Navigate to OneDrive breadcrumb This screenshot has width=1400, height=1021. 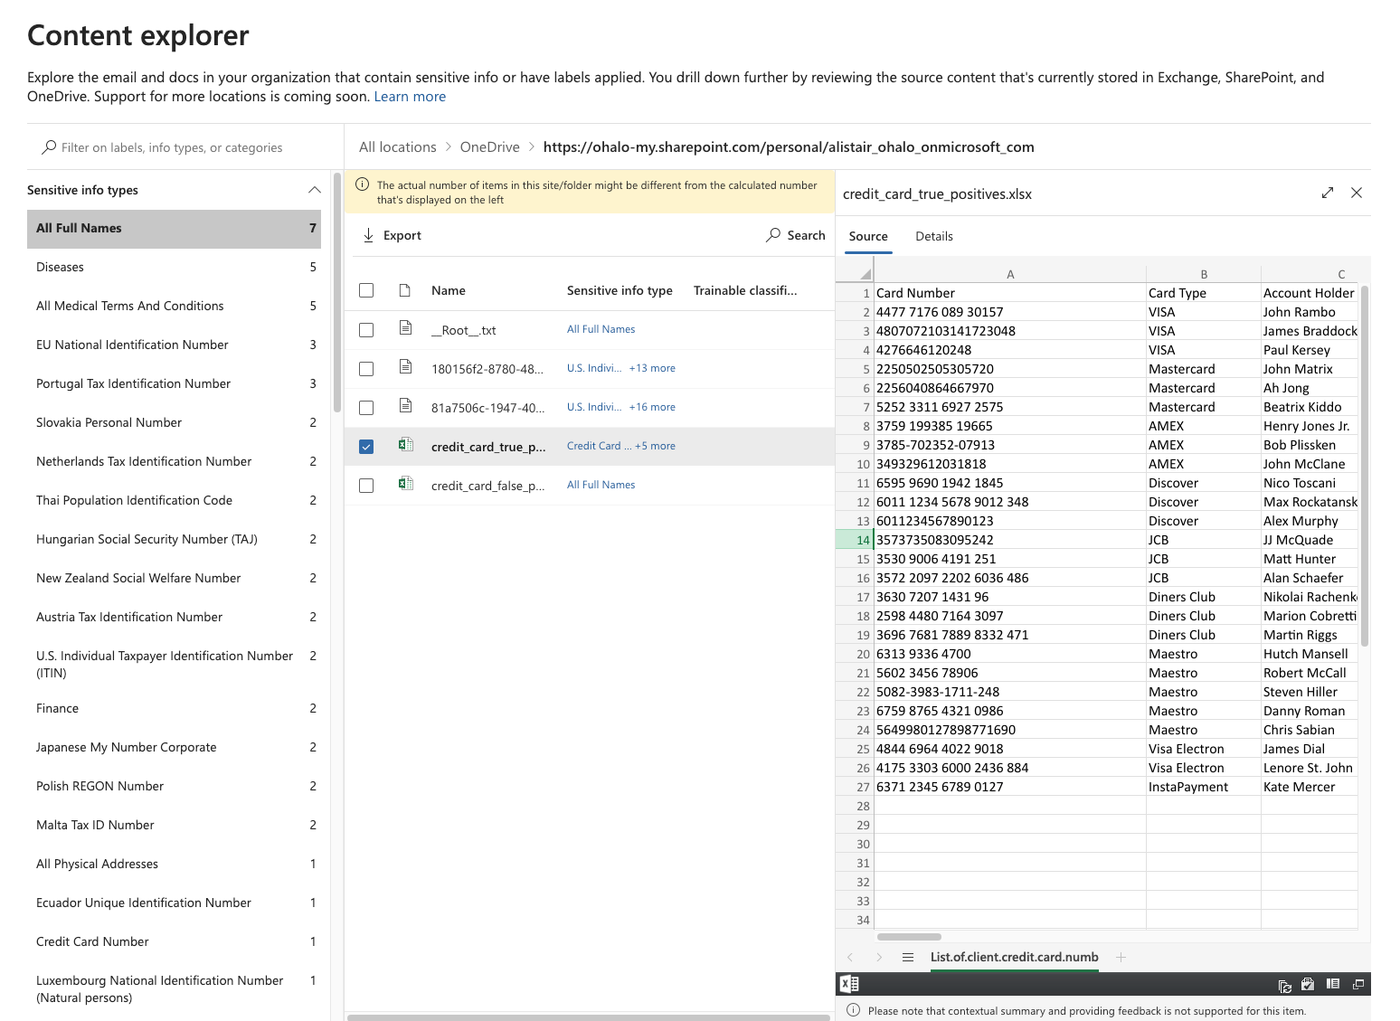(490, 147)
